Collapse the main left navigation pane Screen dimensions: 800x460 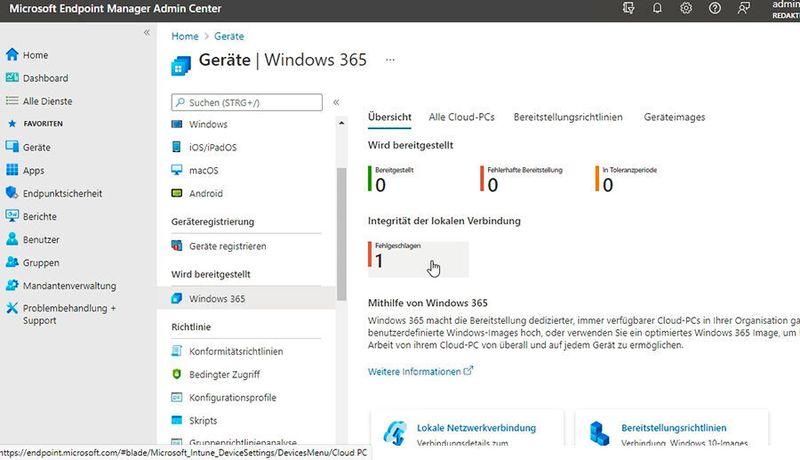pos(147,33)
